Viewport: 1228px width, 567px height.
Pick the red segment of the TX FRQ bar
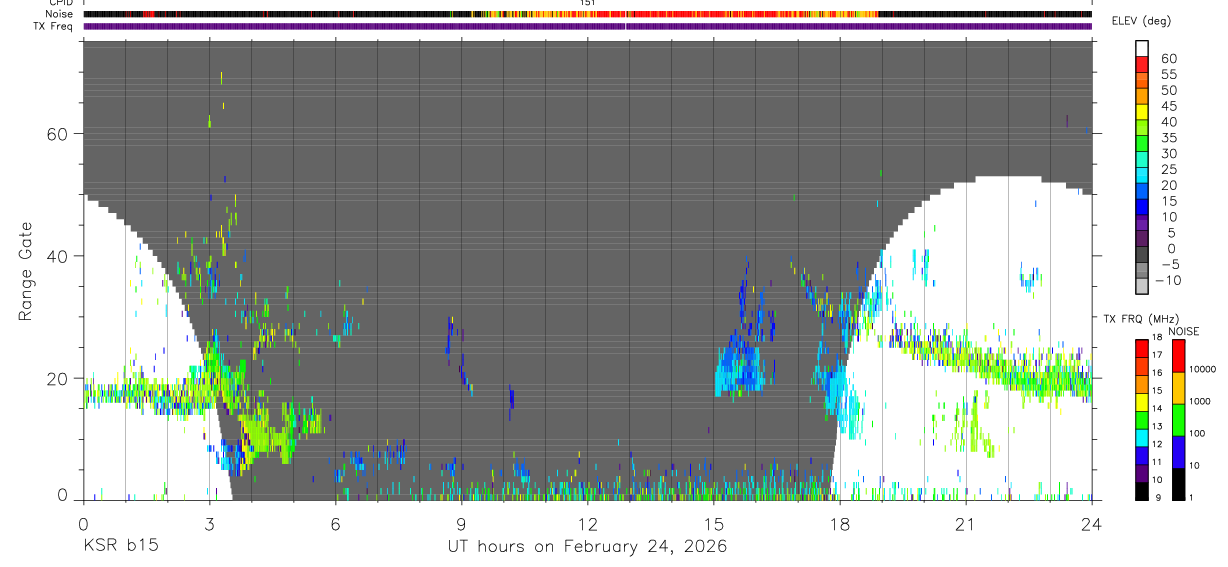[x=1140, y=349]
